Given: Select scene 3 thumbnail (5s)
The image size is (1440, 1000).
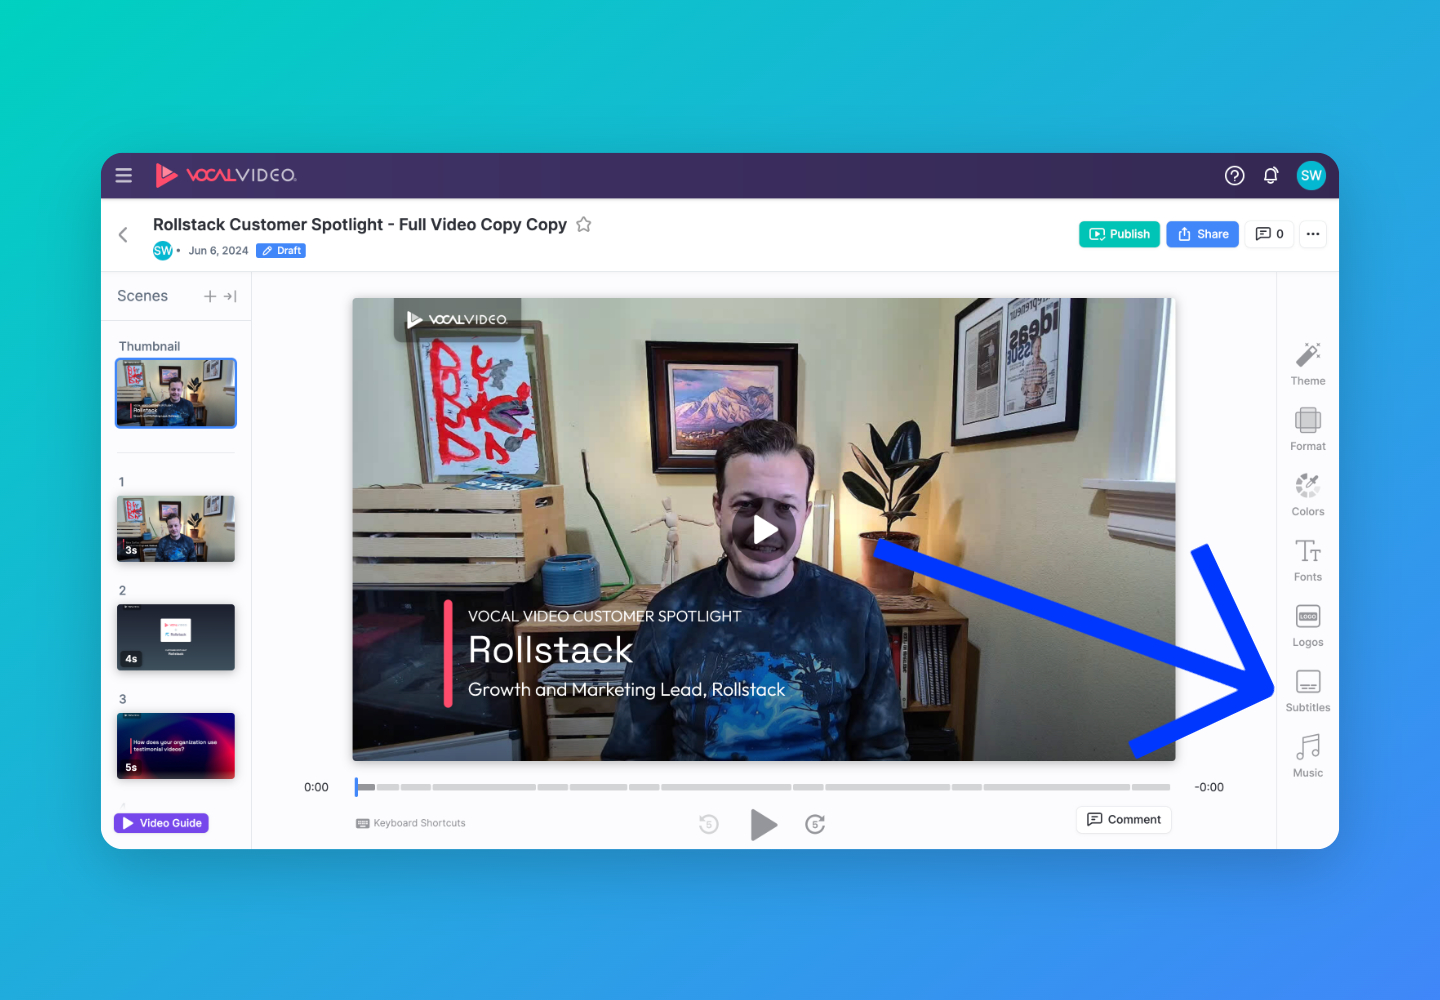Looking at the screenshot, I should (176, 746).
